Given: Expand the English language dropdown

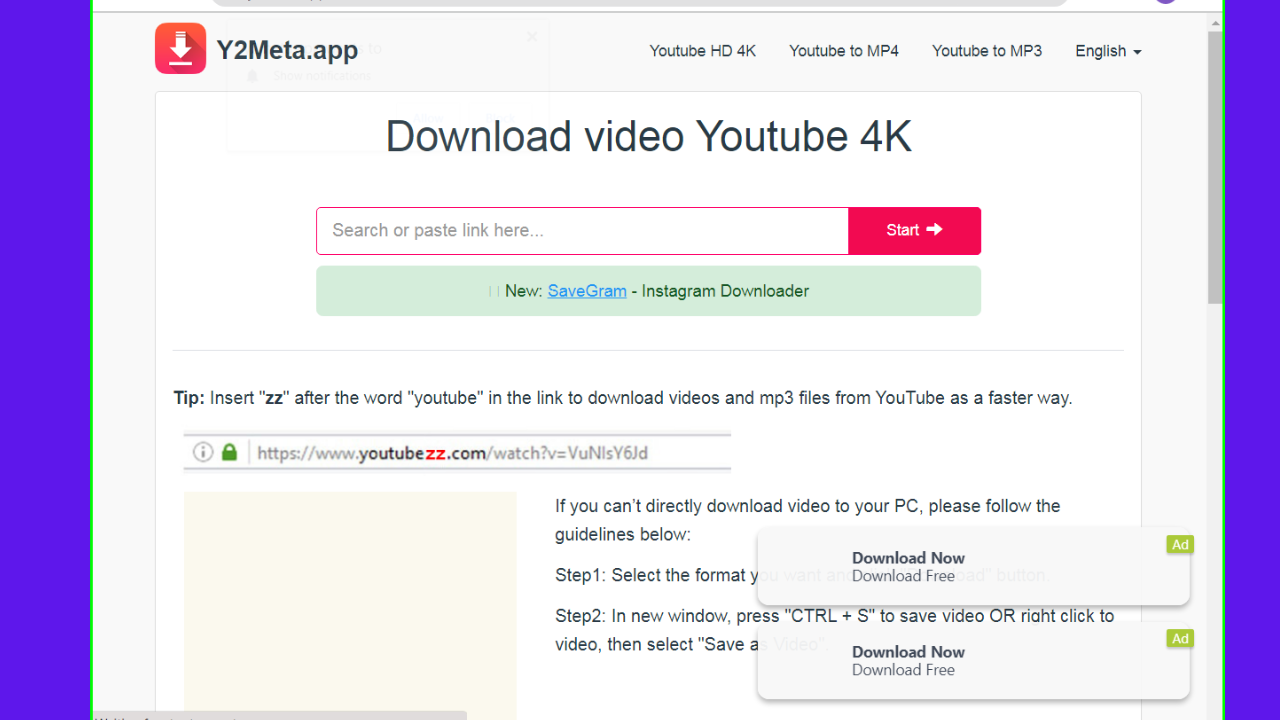Looking at the screenshot, I should click(x=1108, y=51).
